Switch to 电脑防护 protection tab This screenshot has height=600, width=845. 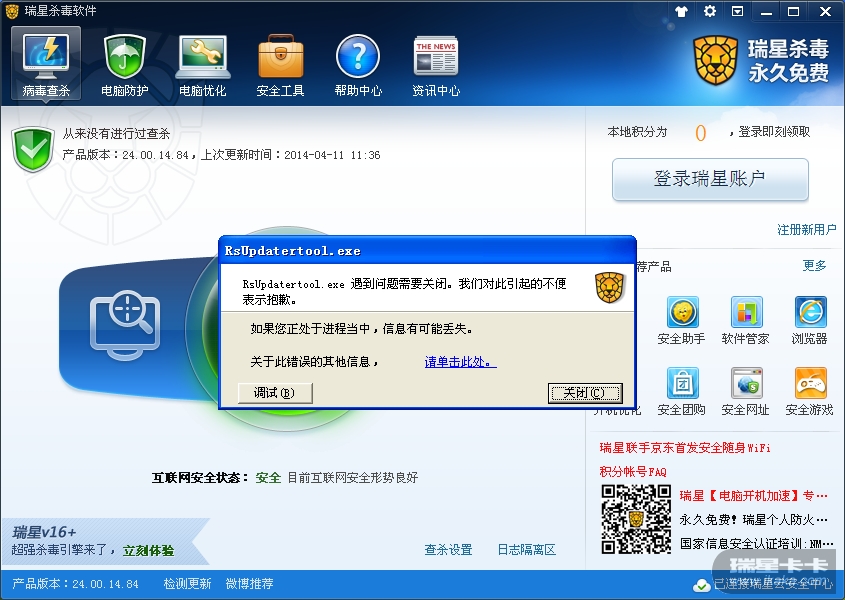[x=124, y=64]
